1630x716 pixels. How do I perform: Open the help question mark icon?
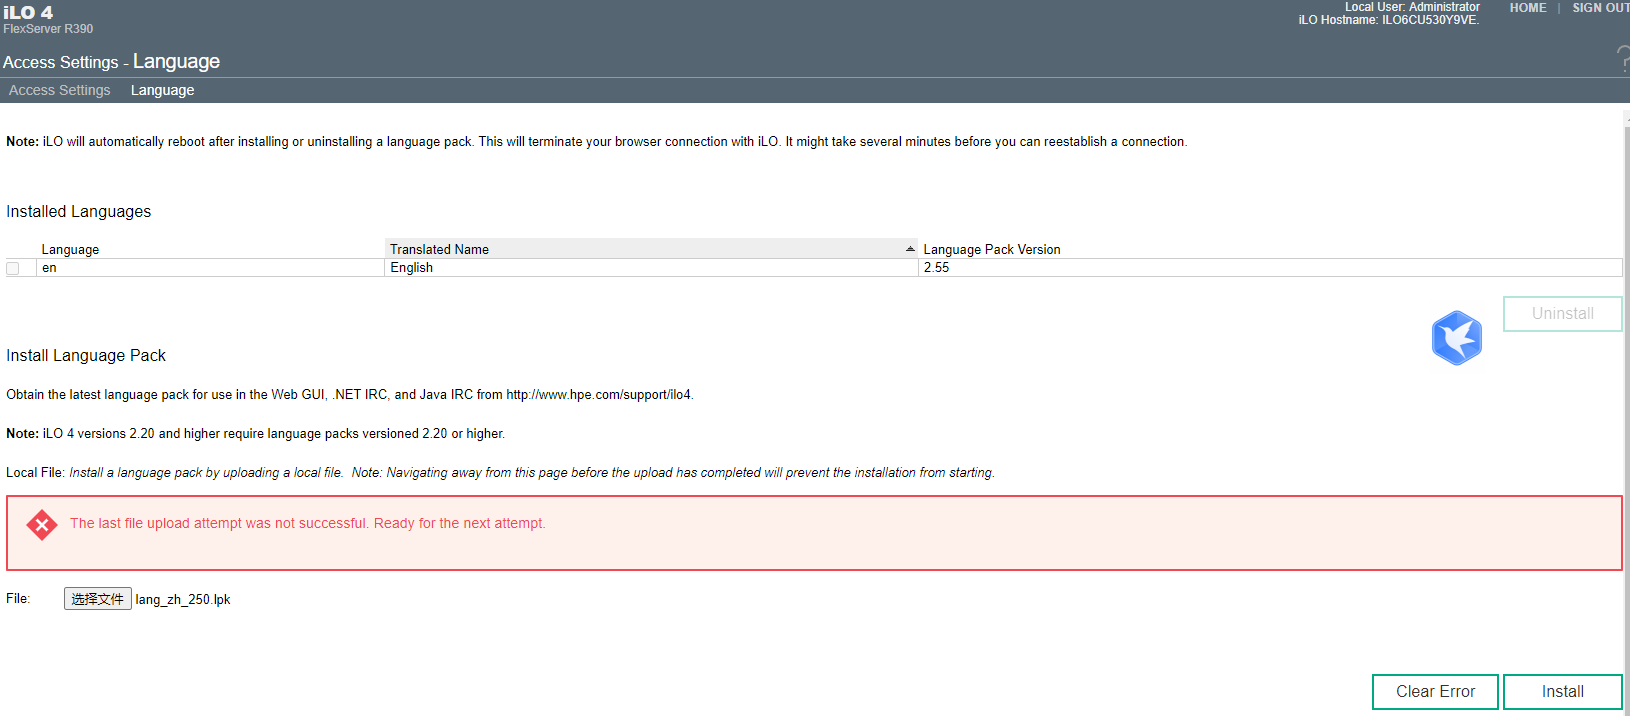[1623, 59]
